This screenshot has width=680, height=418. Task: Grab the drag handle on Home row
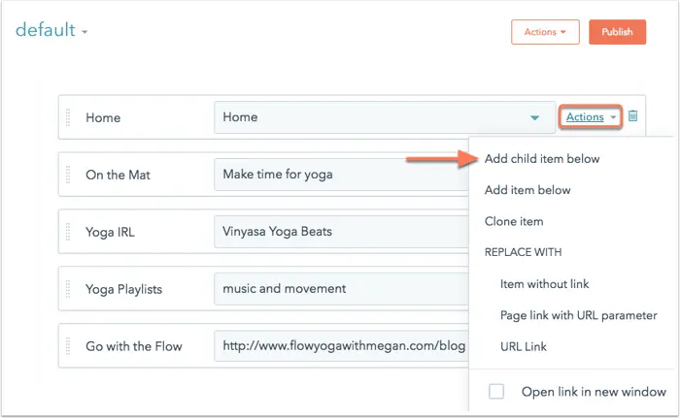click(x=68, y=117)
